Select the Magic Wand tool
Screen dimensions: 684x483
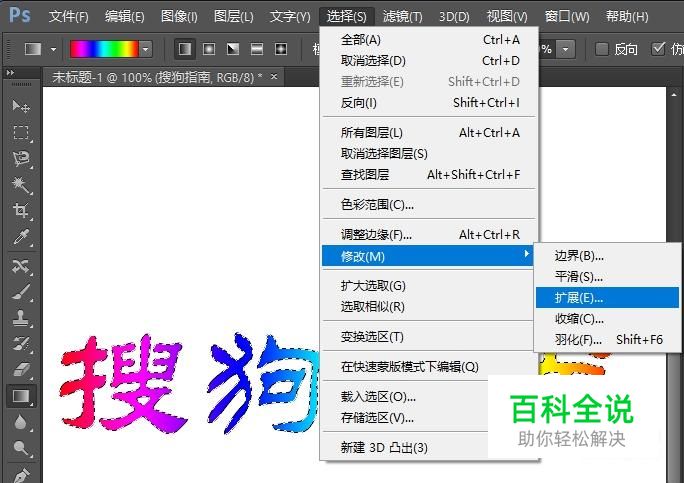[21, 185]
